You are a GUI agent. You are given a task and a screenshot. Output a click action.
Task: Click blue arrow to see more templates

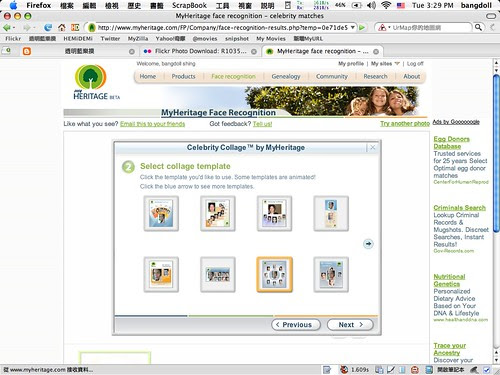[x=368, y=244]
